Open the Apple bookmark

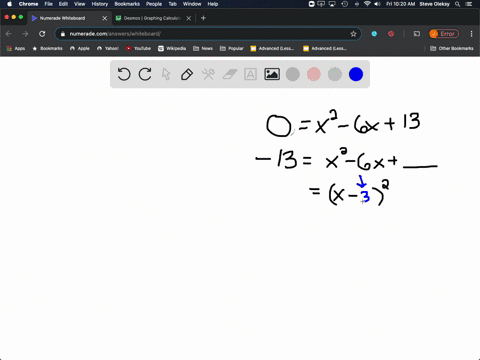pyautogui.click(x=80, y=48)
